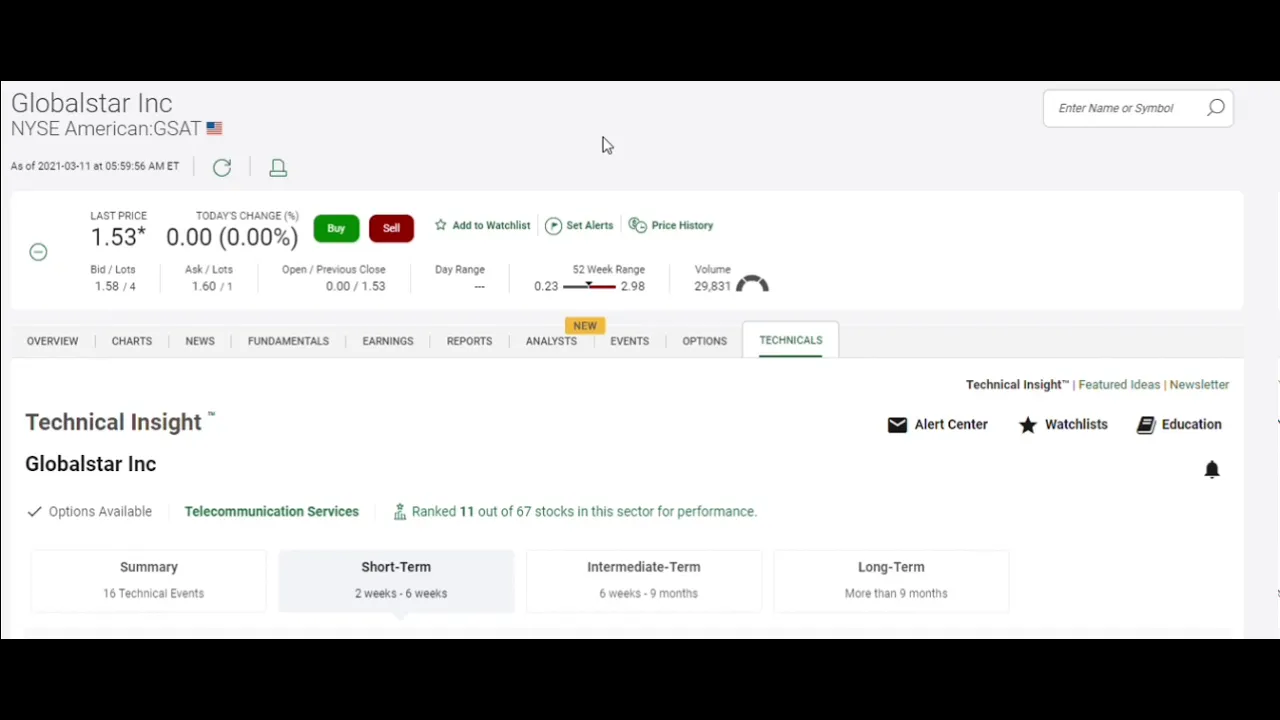Click the Education book icon
The width and height of the screenshot is (1280, 720).
click(1146, 425)
